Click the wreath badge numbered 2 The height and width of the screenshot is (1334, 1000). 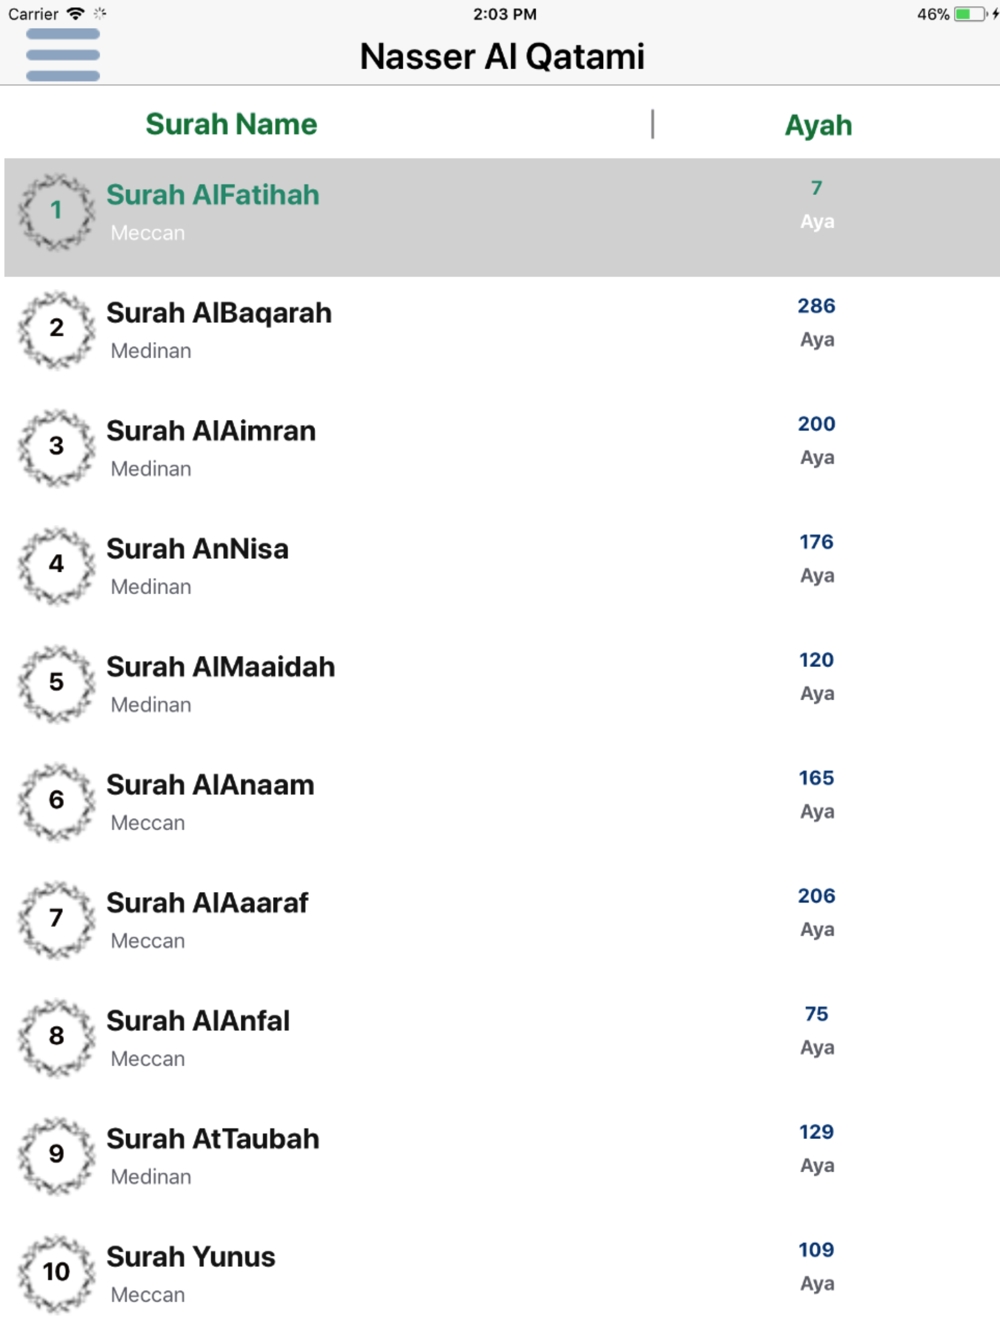[x=57, y=329]
